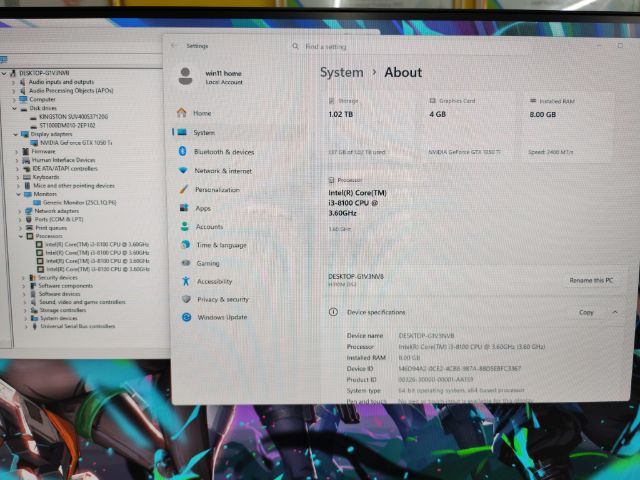Image resolution: width=640 pixels, height=480 pixels.
Task: Click the Gaming controller icon
Action: [186, 263]
